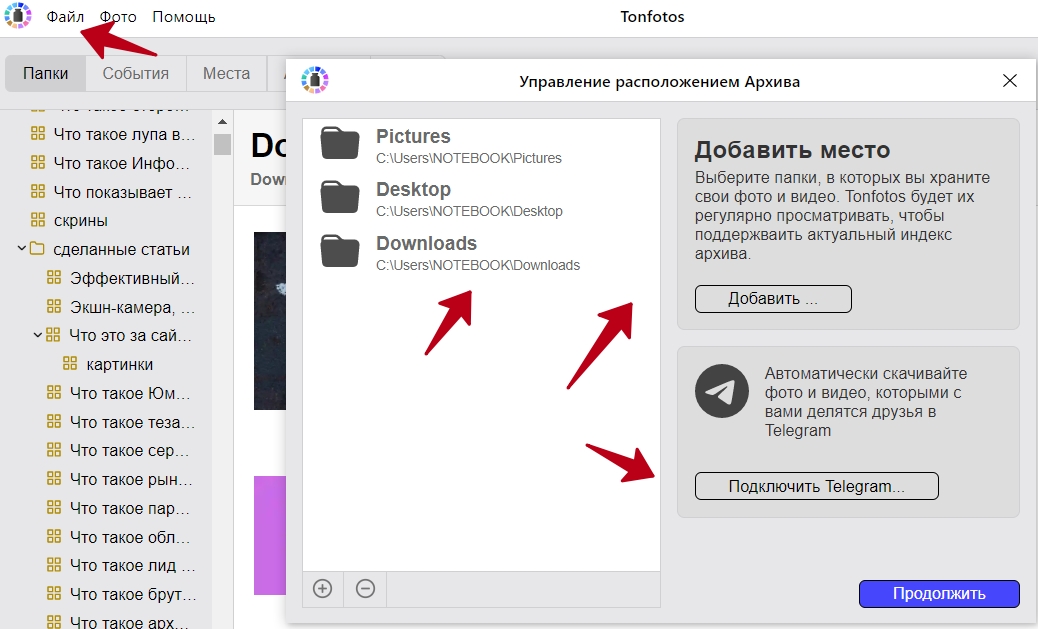Screen dimensions: 1038x629
Task: Open the Фото menu
Action: (x=118, y=17)
